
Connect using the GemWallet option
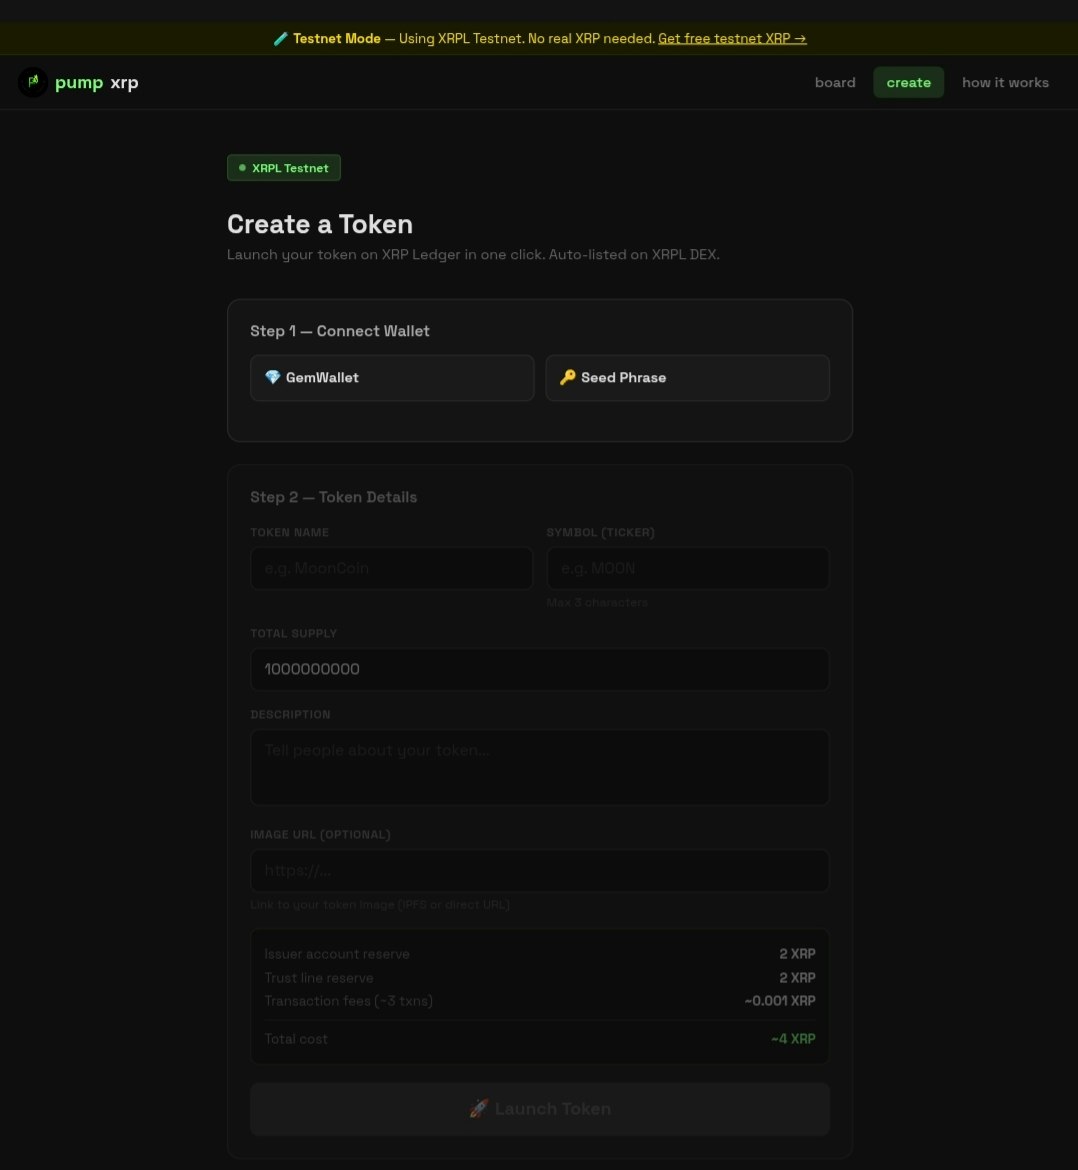(x=392, y=377)
